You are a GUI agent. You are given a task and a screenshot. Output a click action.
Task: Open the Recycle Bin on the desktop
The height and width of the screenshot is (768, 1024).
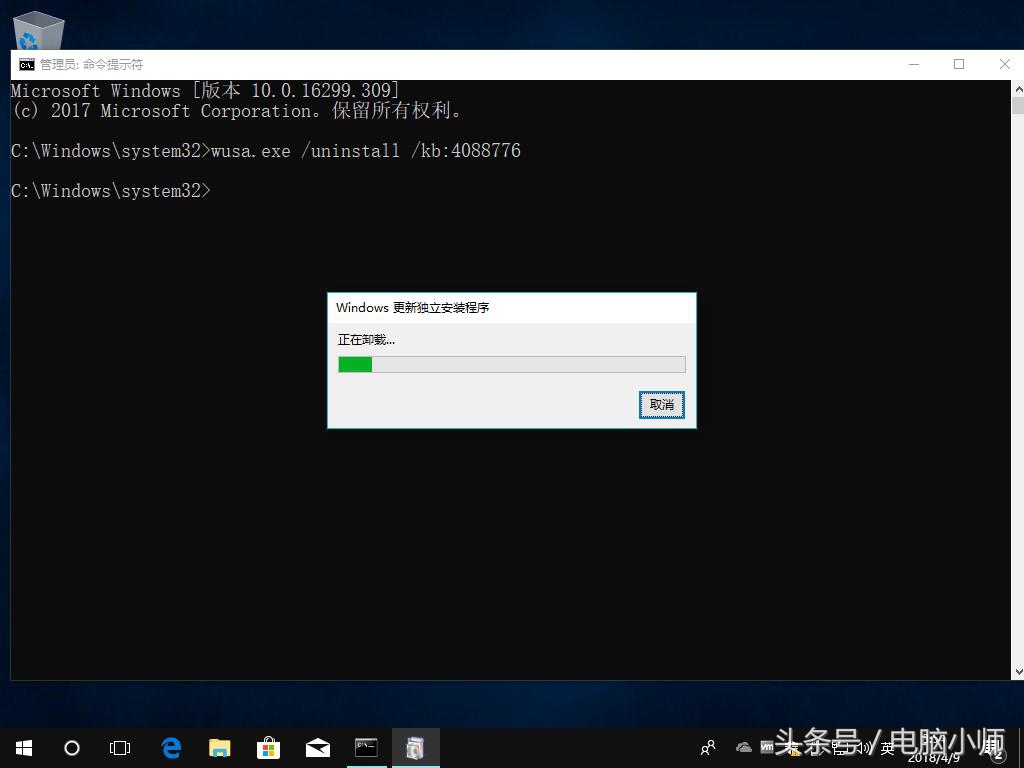click(x=38, y=28)
